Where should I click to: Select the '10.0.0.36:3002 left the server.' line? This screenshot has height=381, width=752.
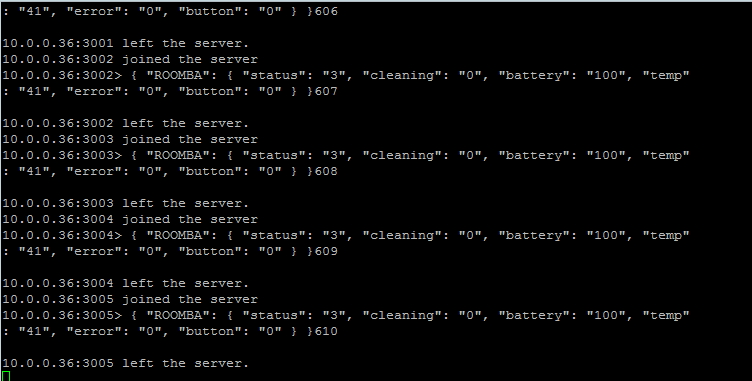(x=126, y=123)
